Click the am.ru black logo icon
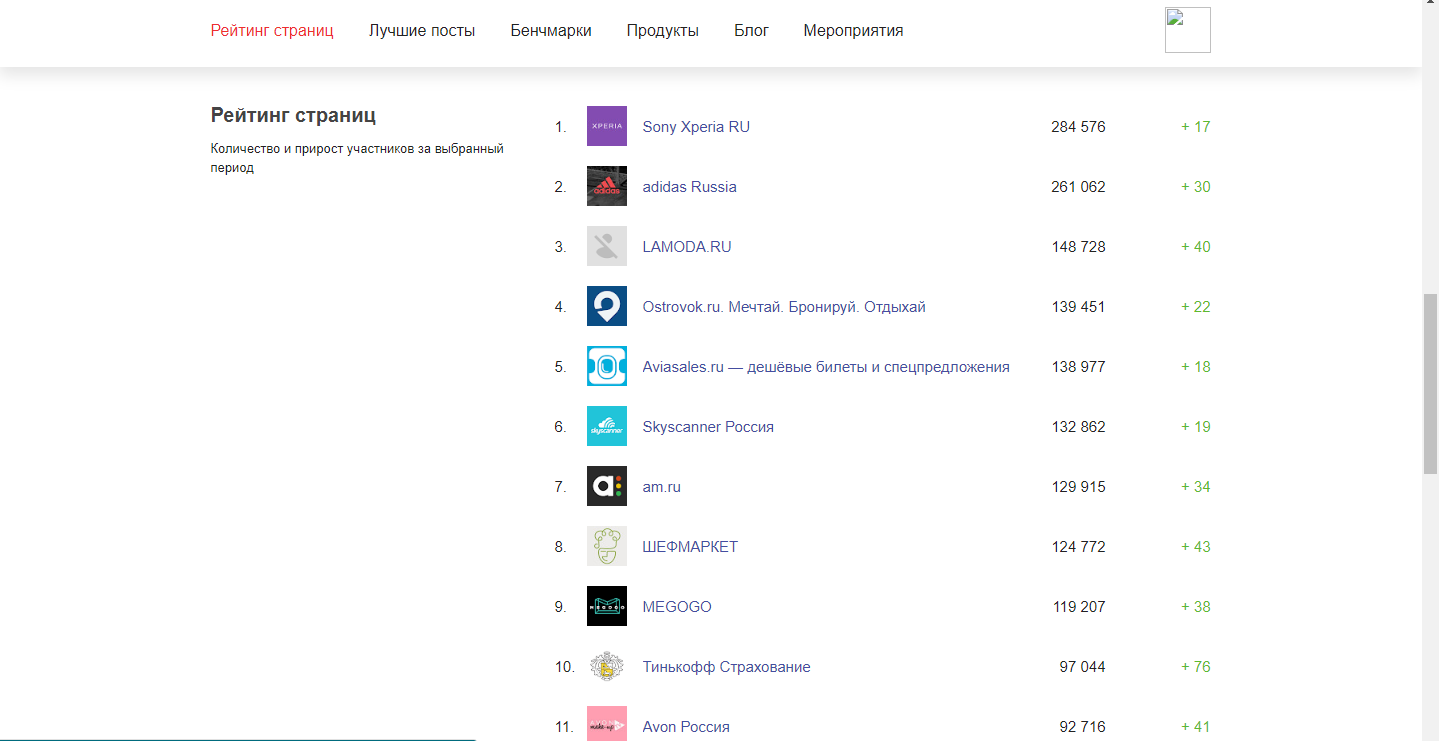Viewport: 1439px width, 741px height. (x=607, y=486)
